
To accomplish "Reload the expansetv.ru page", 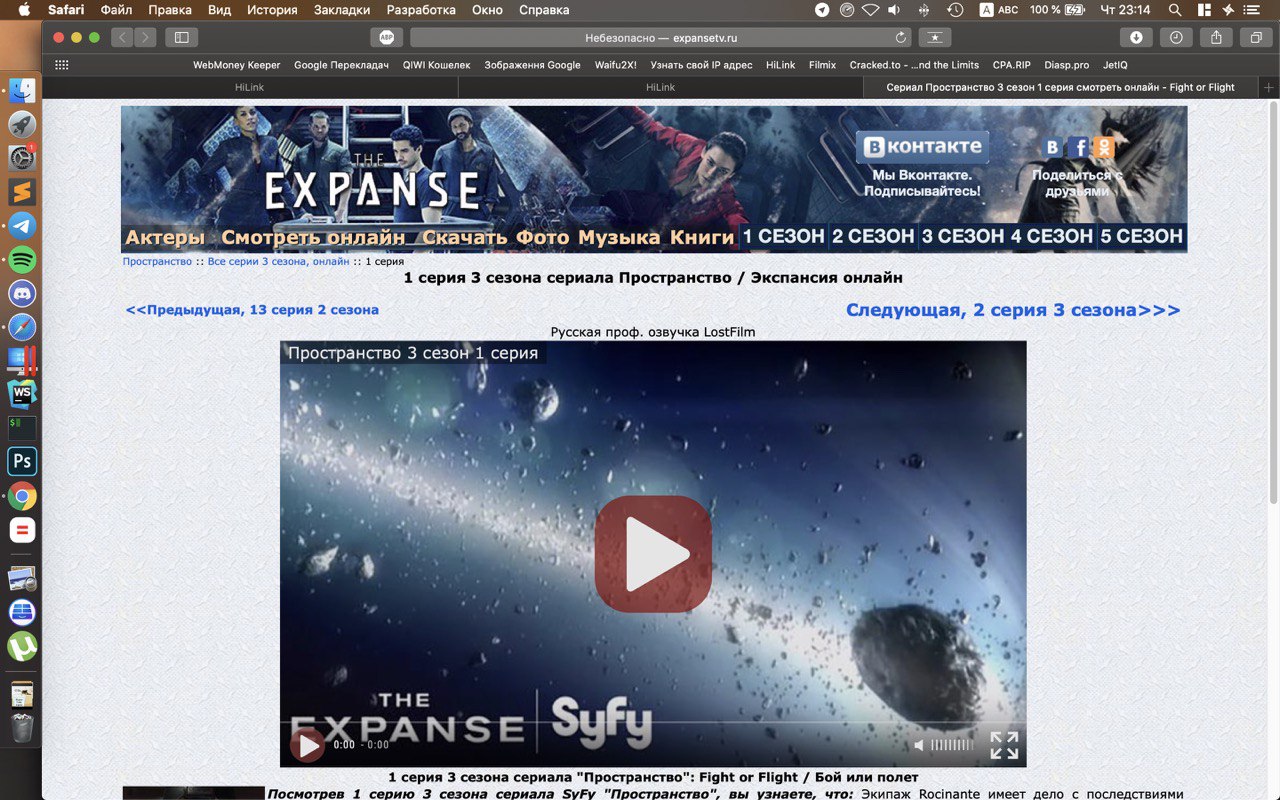I will point(900,37).
